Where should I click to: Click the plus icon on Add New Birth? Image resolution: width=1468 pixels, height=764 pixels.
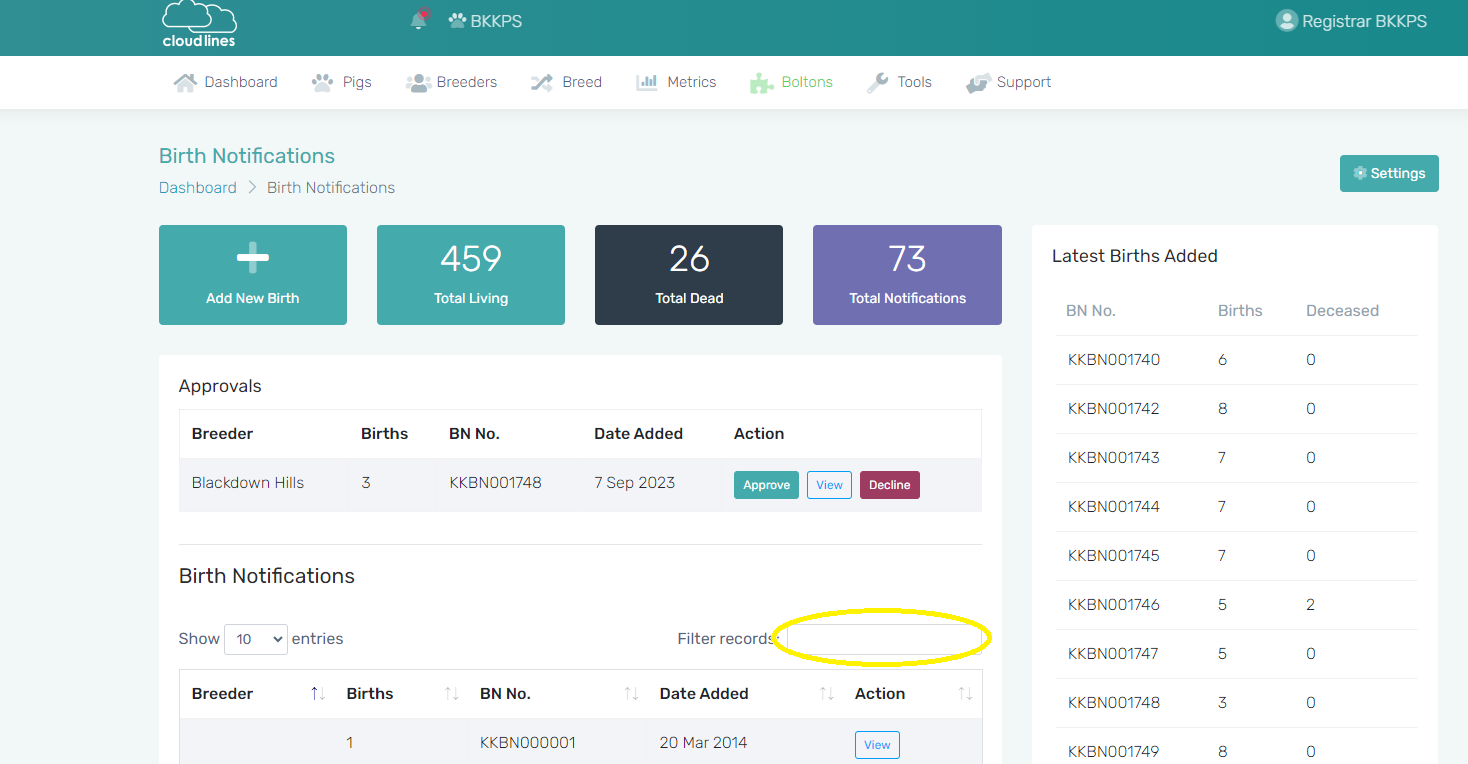tap(253, 258)
